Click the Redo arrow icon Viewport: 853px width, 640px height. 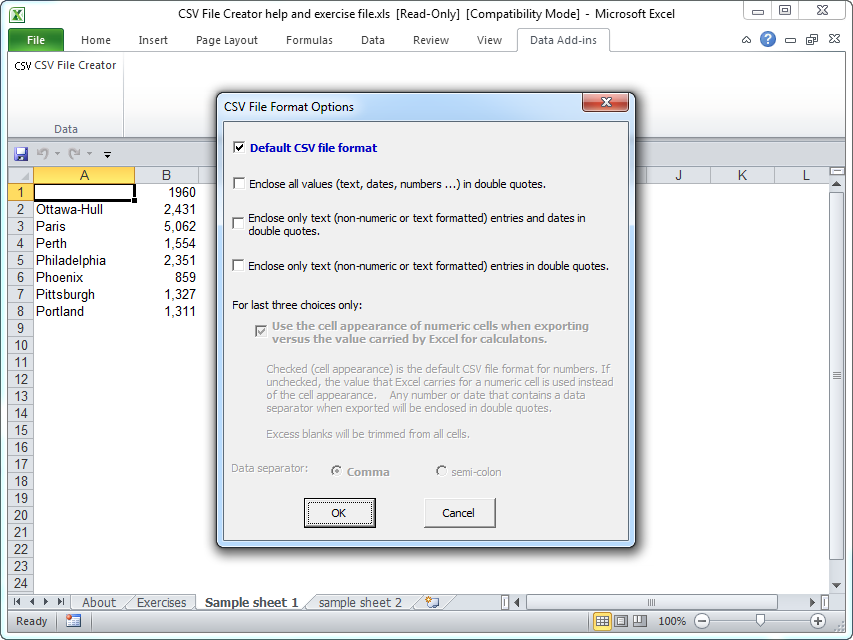point(74,154)
